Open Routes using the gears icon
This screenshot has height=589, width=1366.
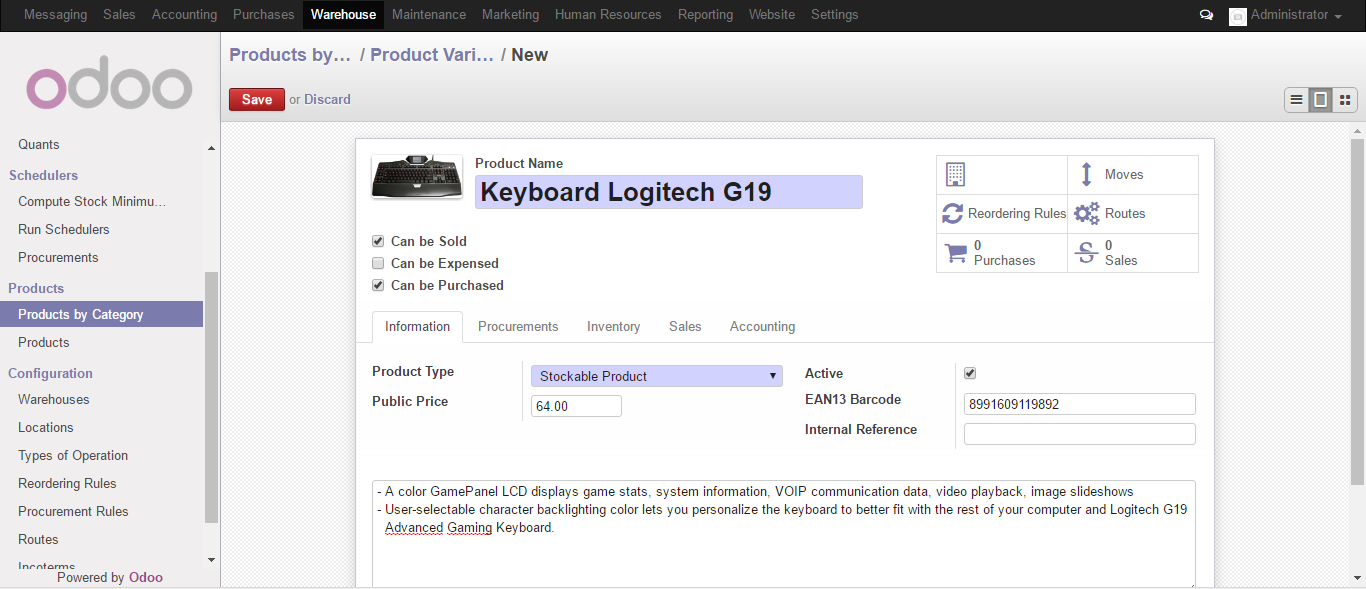(1086, 214)
